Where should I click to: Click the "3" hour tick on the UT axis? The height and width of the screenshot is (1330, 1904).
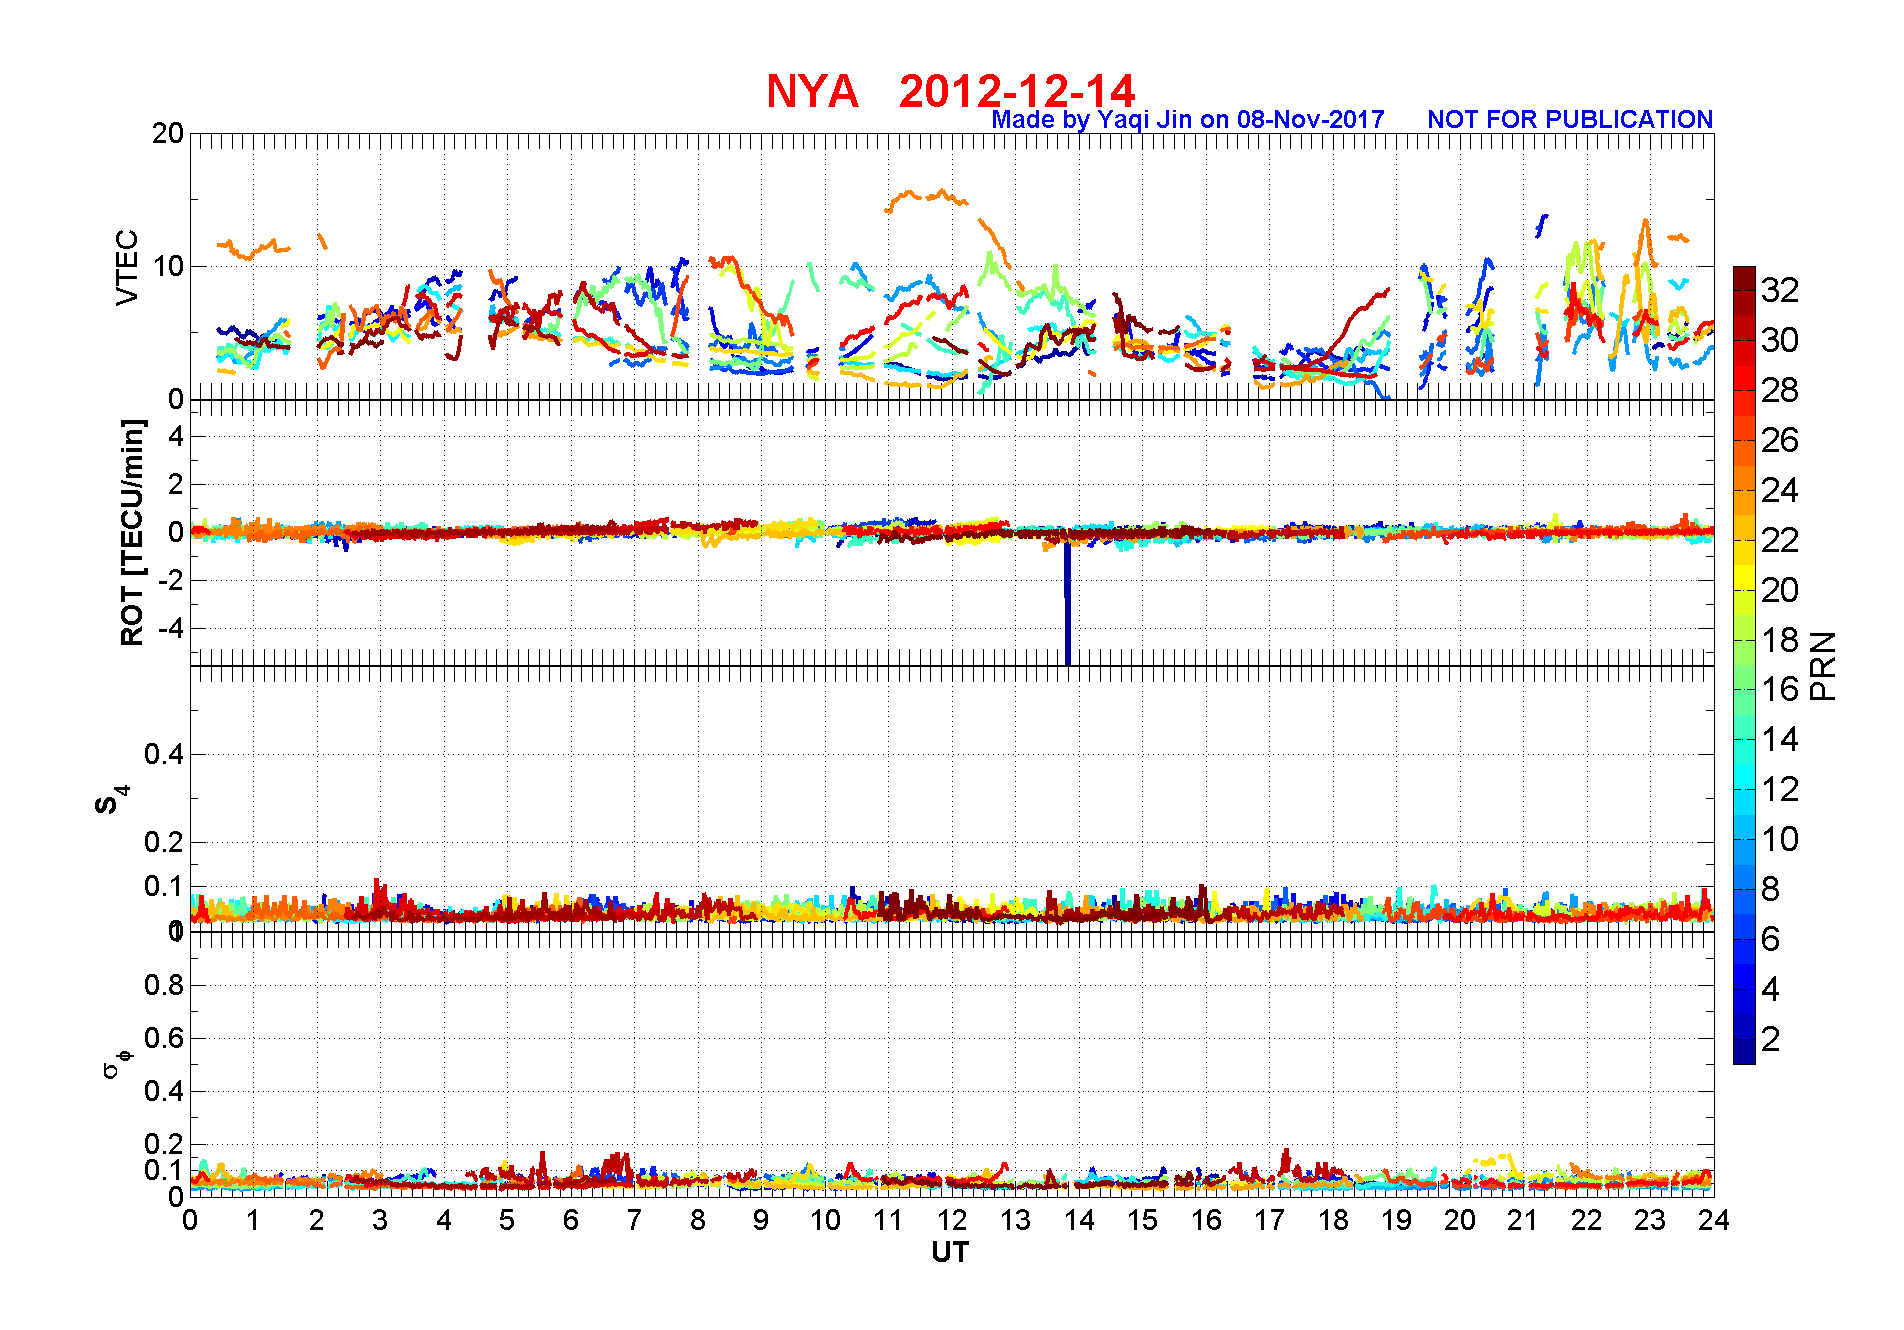(380, 1220)
